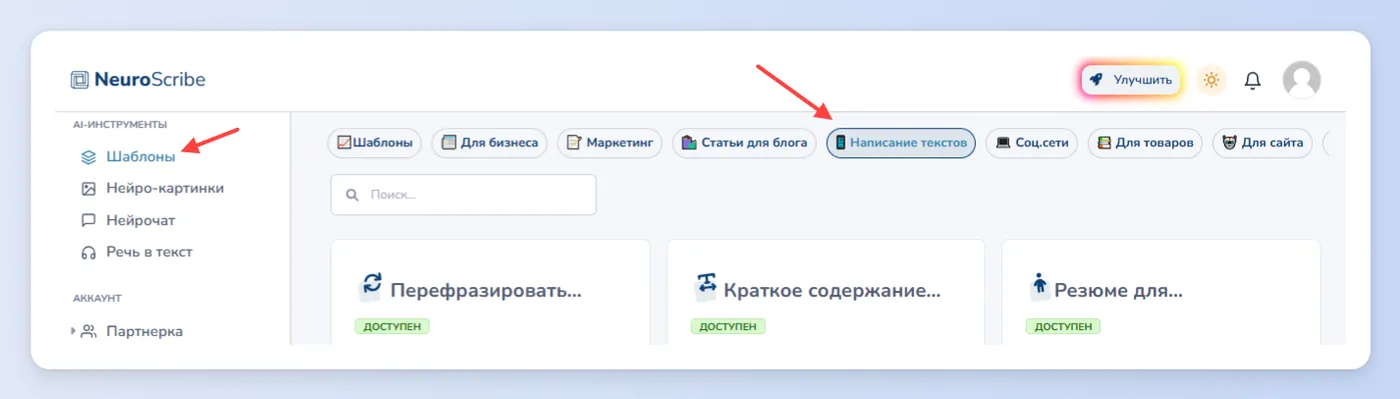Viewport: 1400px width, 399px height.
Task: Open the Резюме для template card
Action: (1161, 292)
